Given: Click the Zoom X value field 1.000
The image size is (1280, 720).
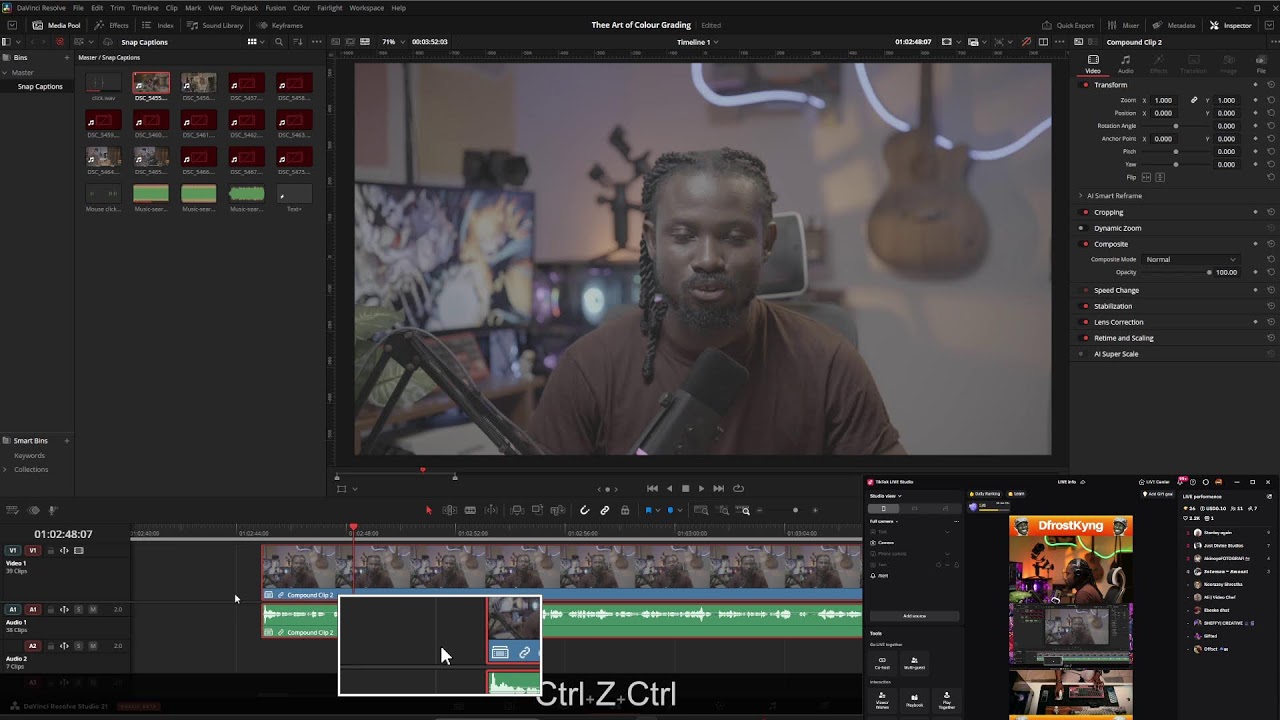Looking at the screenshot, I should [x=1164, y=100].
